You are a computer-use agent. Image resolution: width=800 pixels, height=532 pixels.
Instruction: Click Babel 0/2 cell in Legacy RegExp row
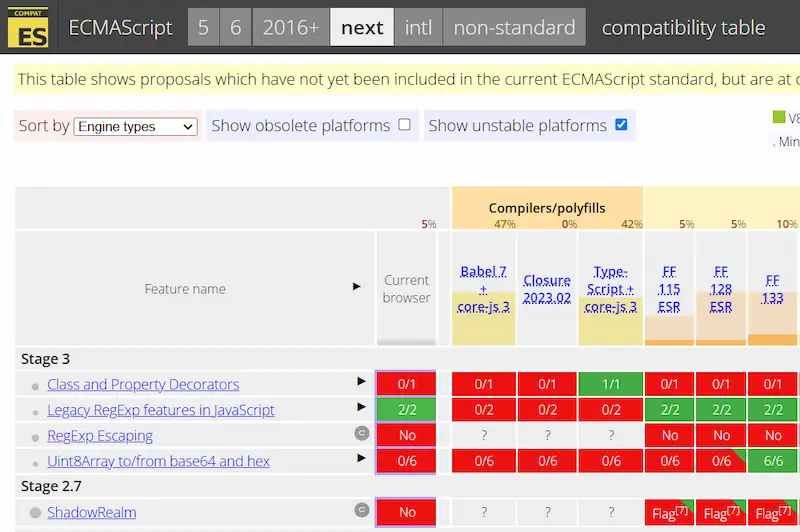coord(484,410)
